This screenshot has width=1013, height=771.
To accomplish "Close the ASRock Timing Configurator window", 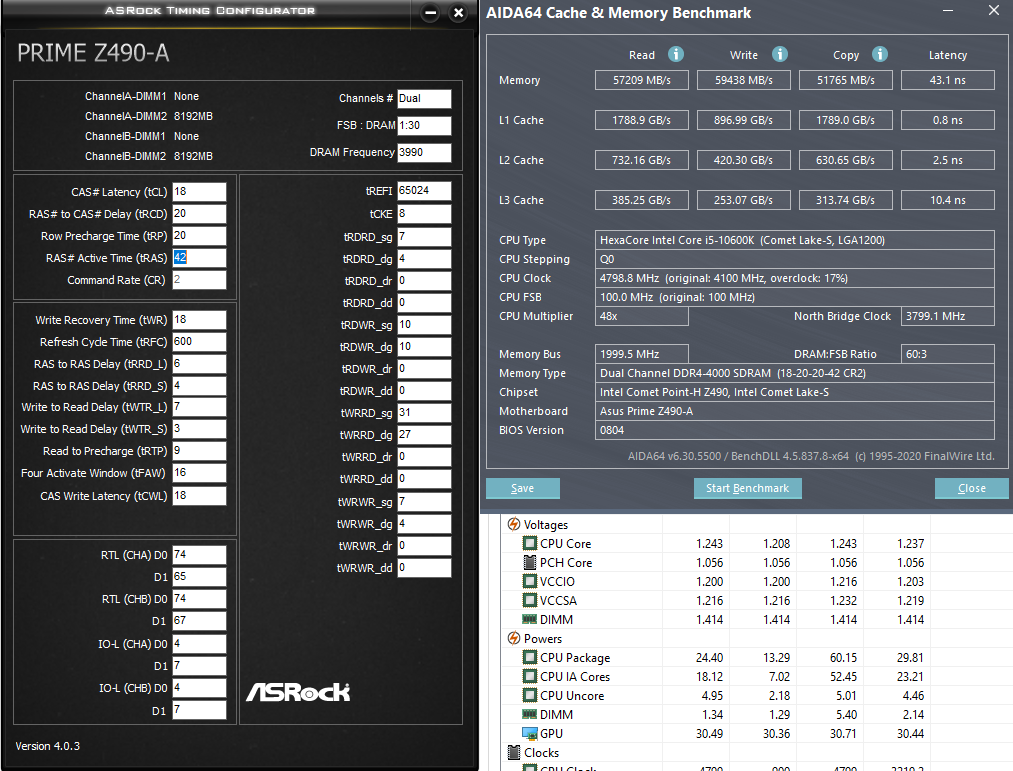I will 458,12.
